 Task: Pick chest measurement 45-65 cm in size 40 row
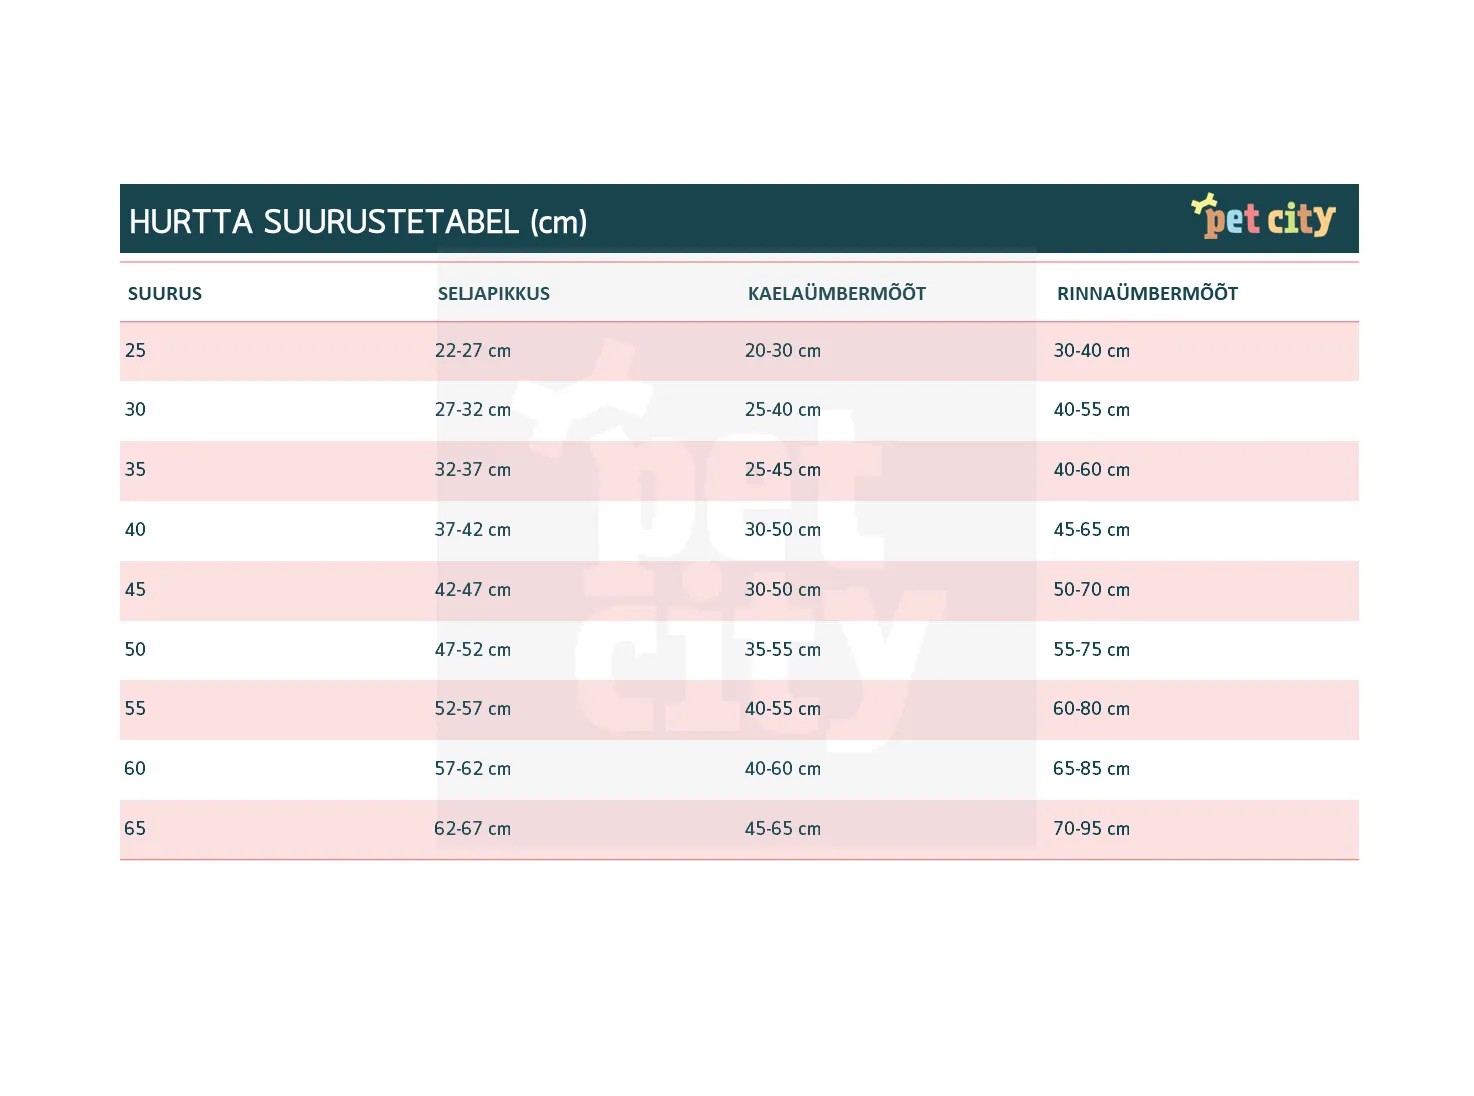1092,530
